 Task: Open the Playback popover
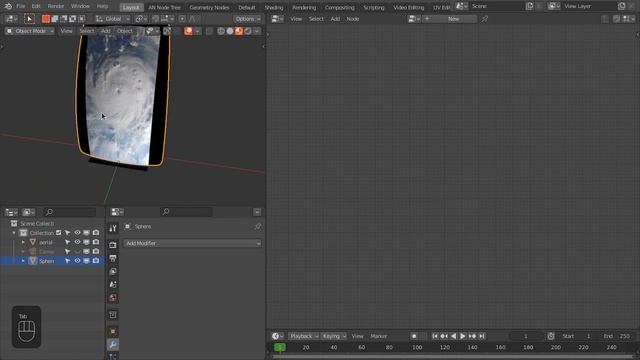click(304, 336)
